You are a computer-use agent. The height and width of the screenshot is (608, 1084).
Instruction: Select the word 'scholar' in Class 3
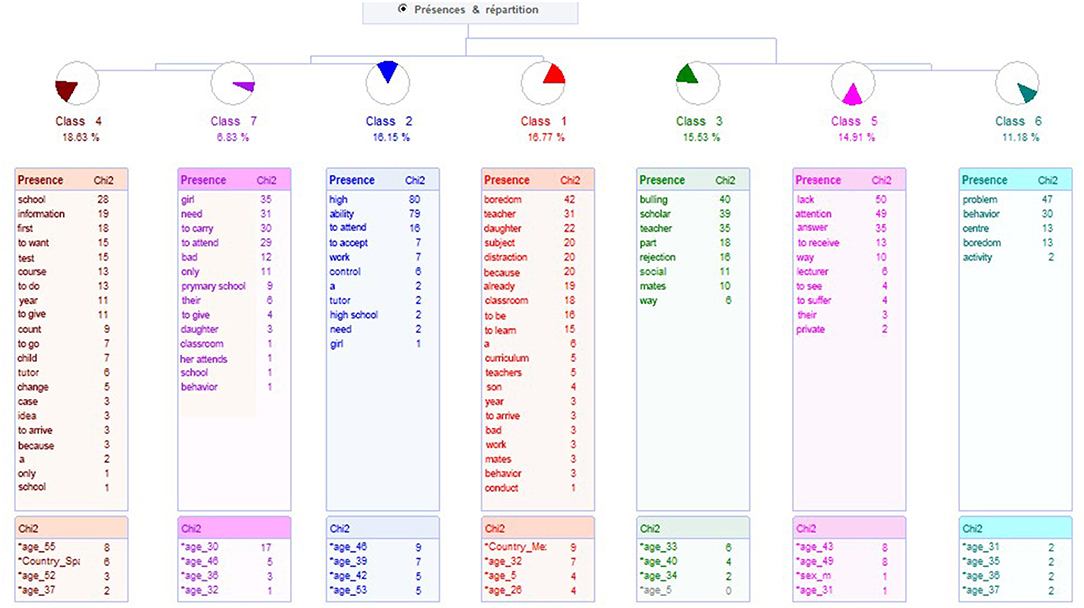[x=655, y=214]
